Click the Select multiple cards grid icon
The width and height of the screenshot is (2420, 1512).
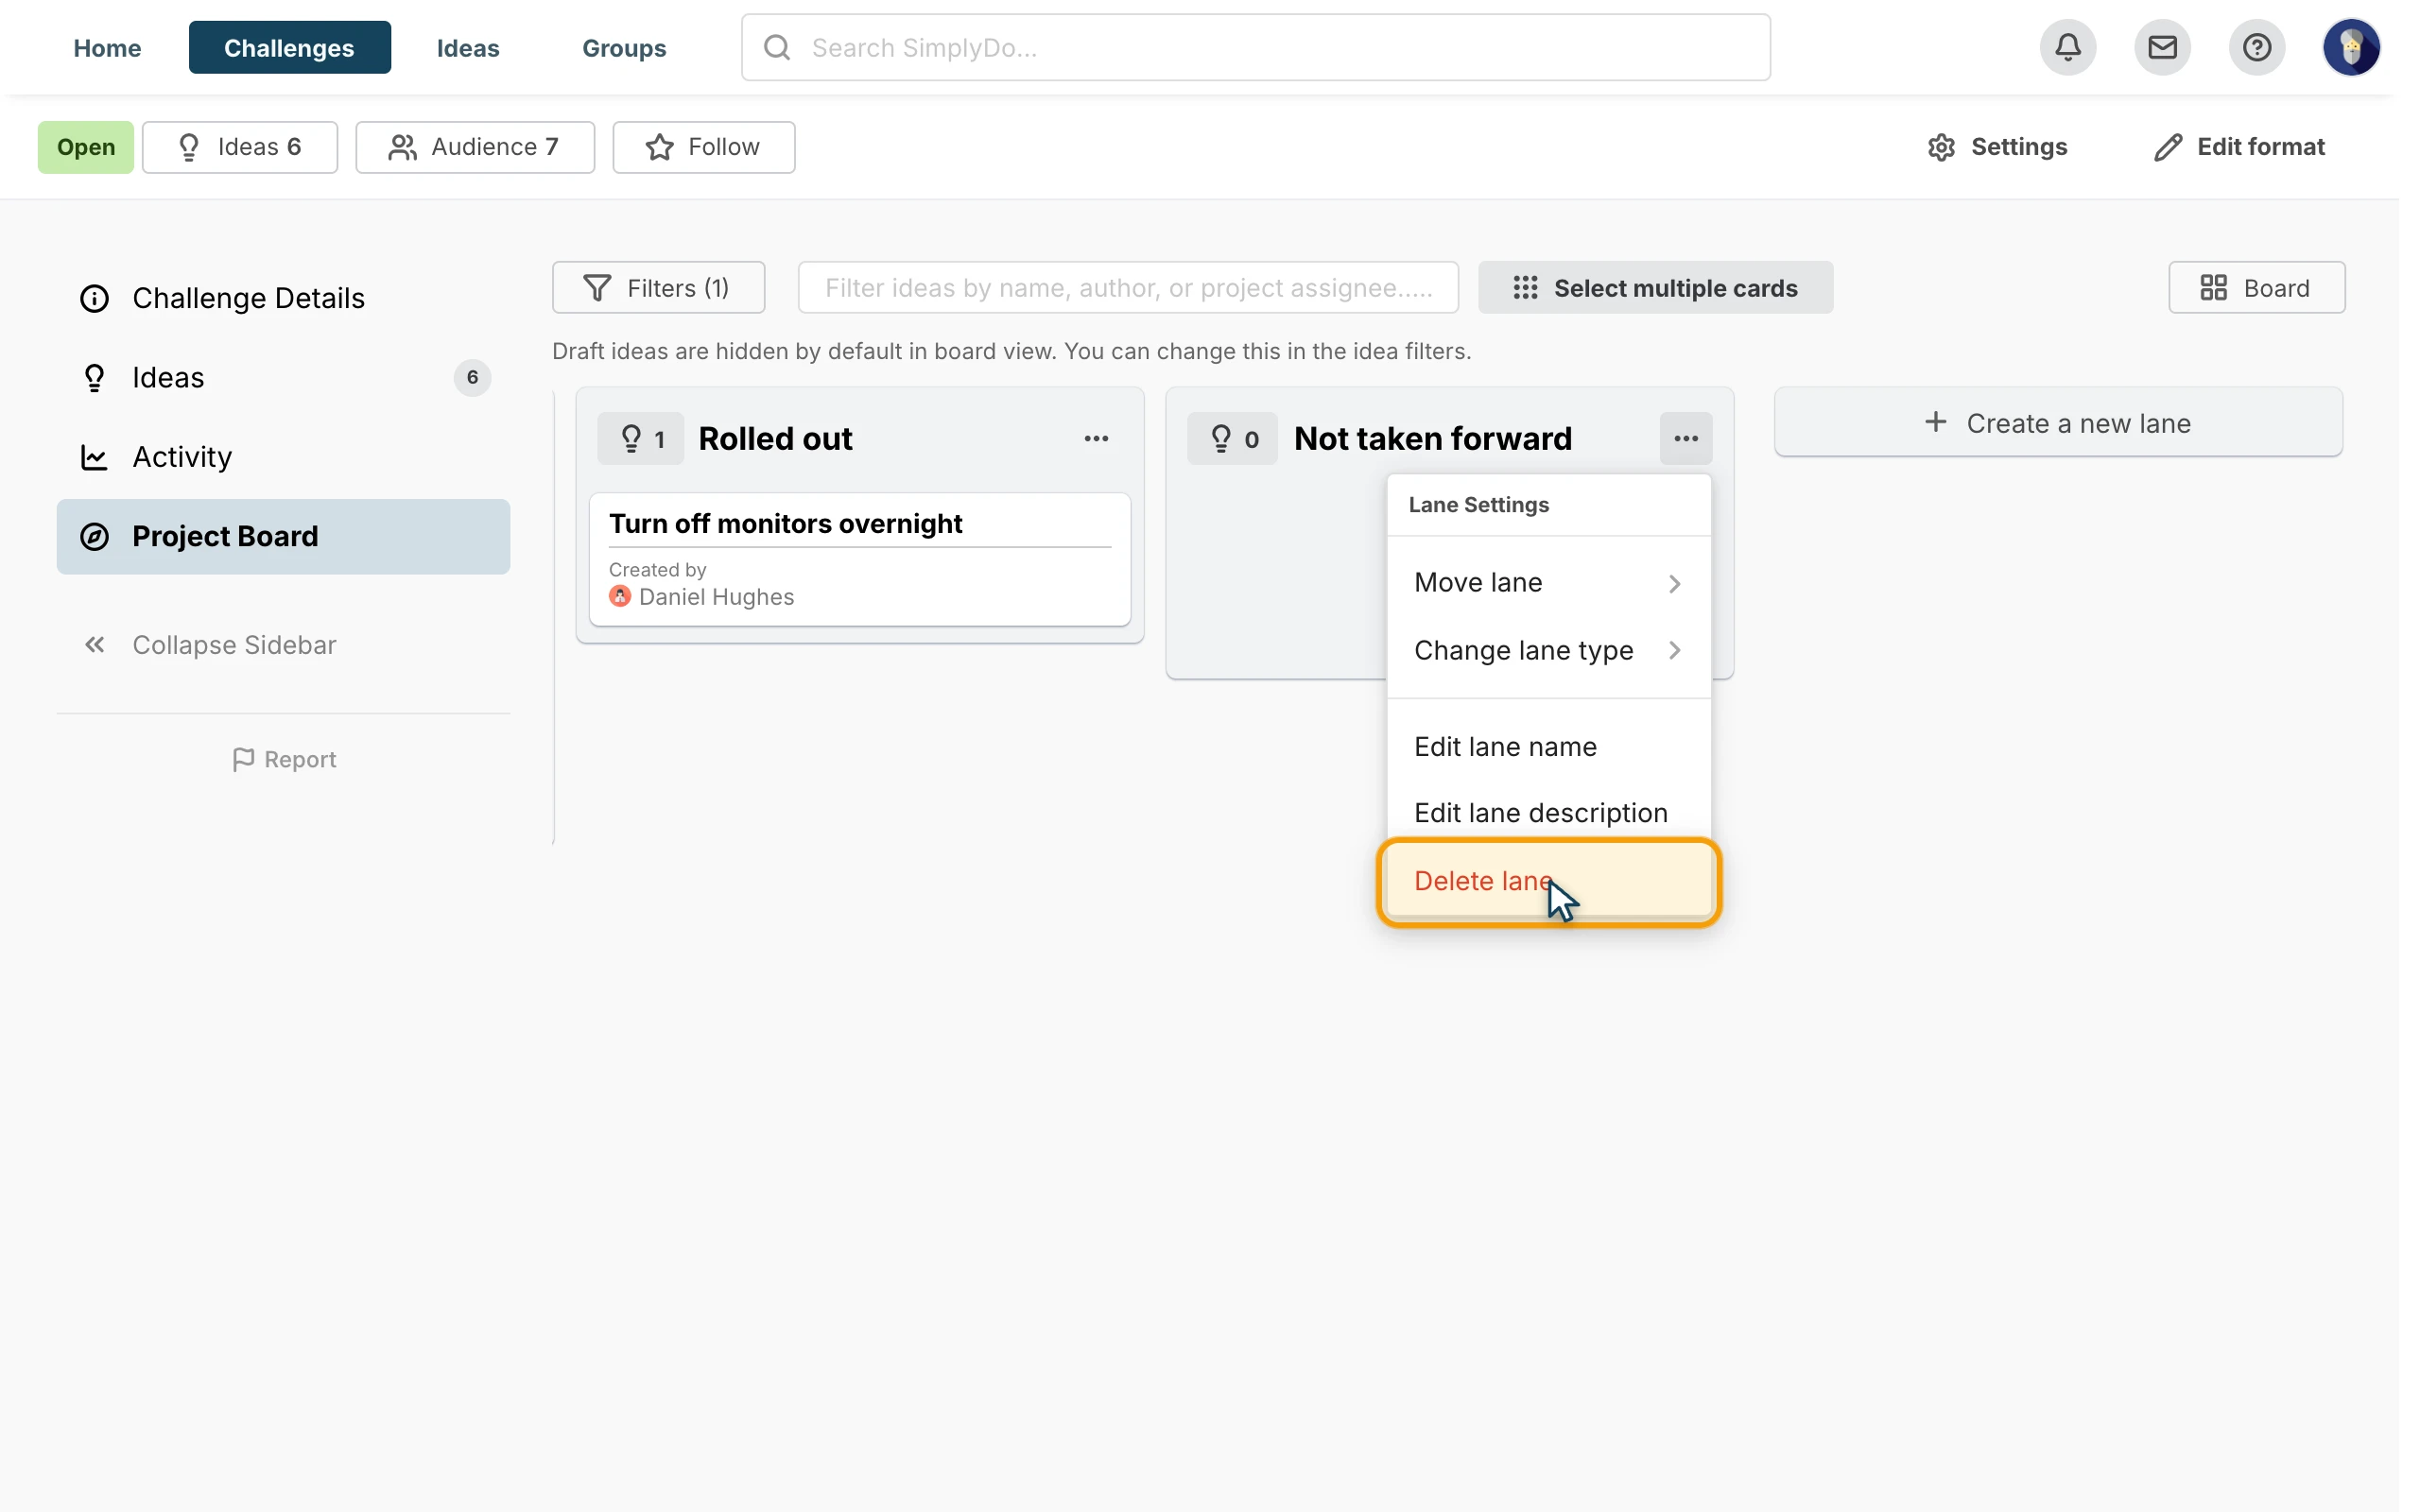click(x=1525, y=288)
